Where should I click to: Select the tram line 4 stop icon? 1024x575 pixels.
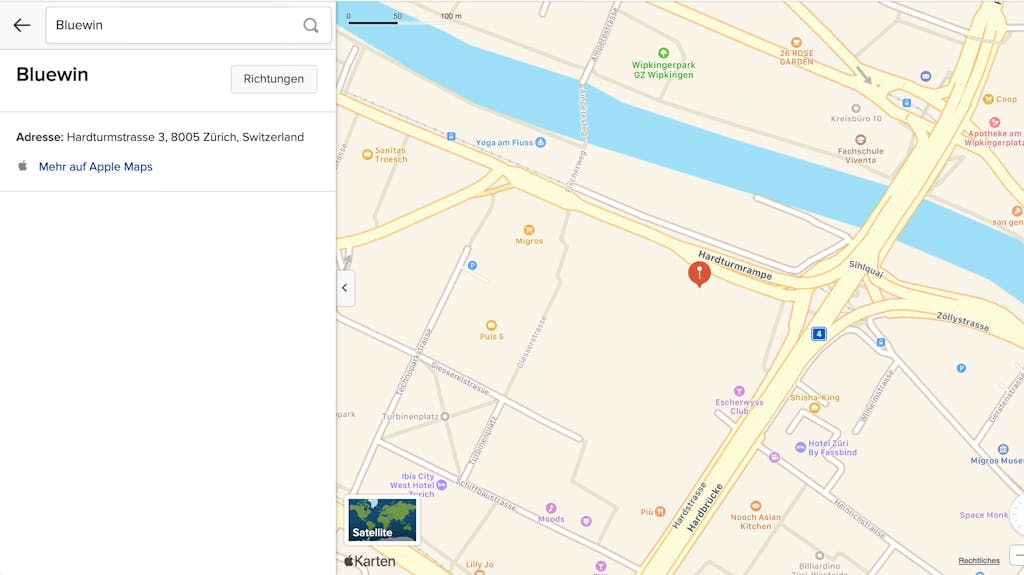point(818,334)
